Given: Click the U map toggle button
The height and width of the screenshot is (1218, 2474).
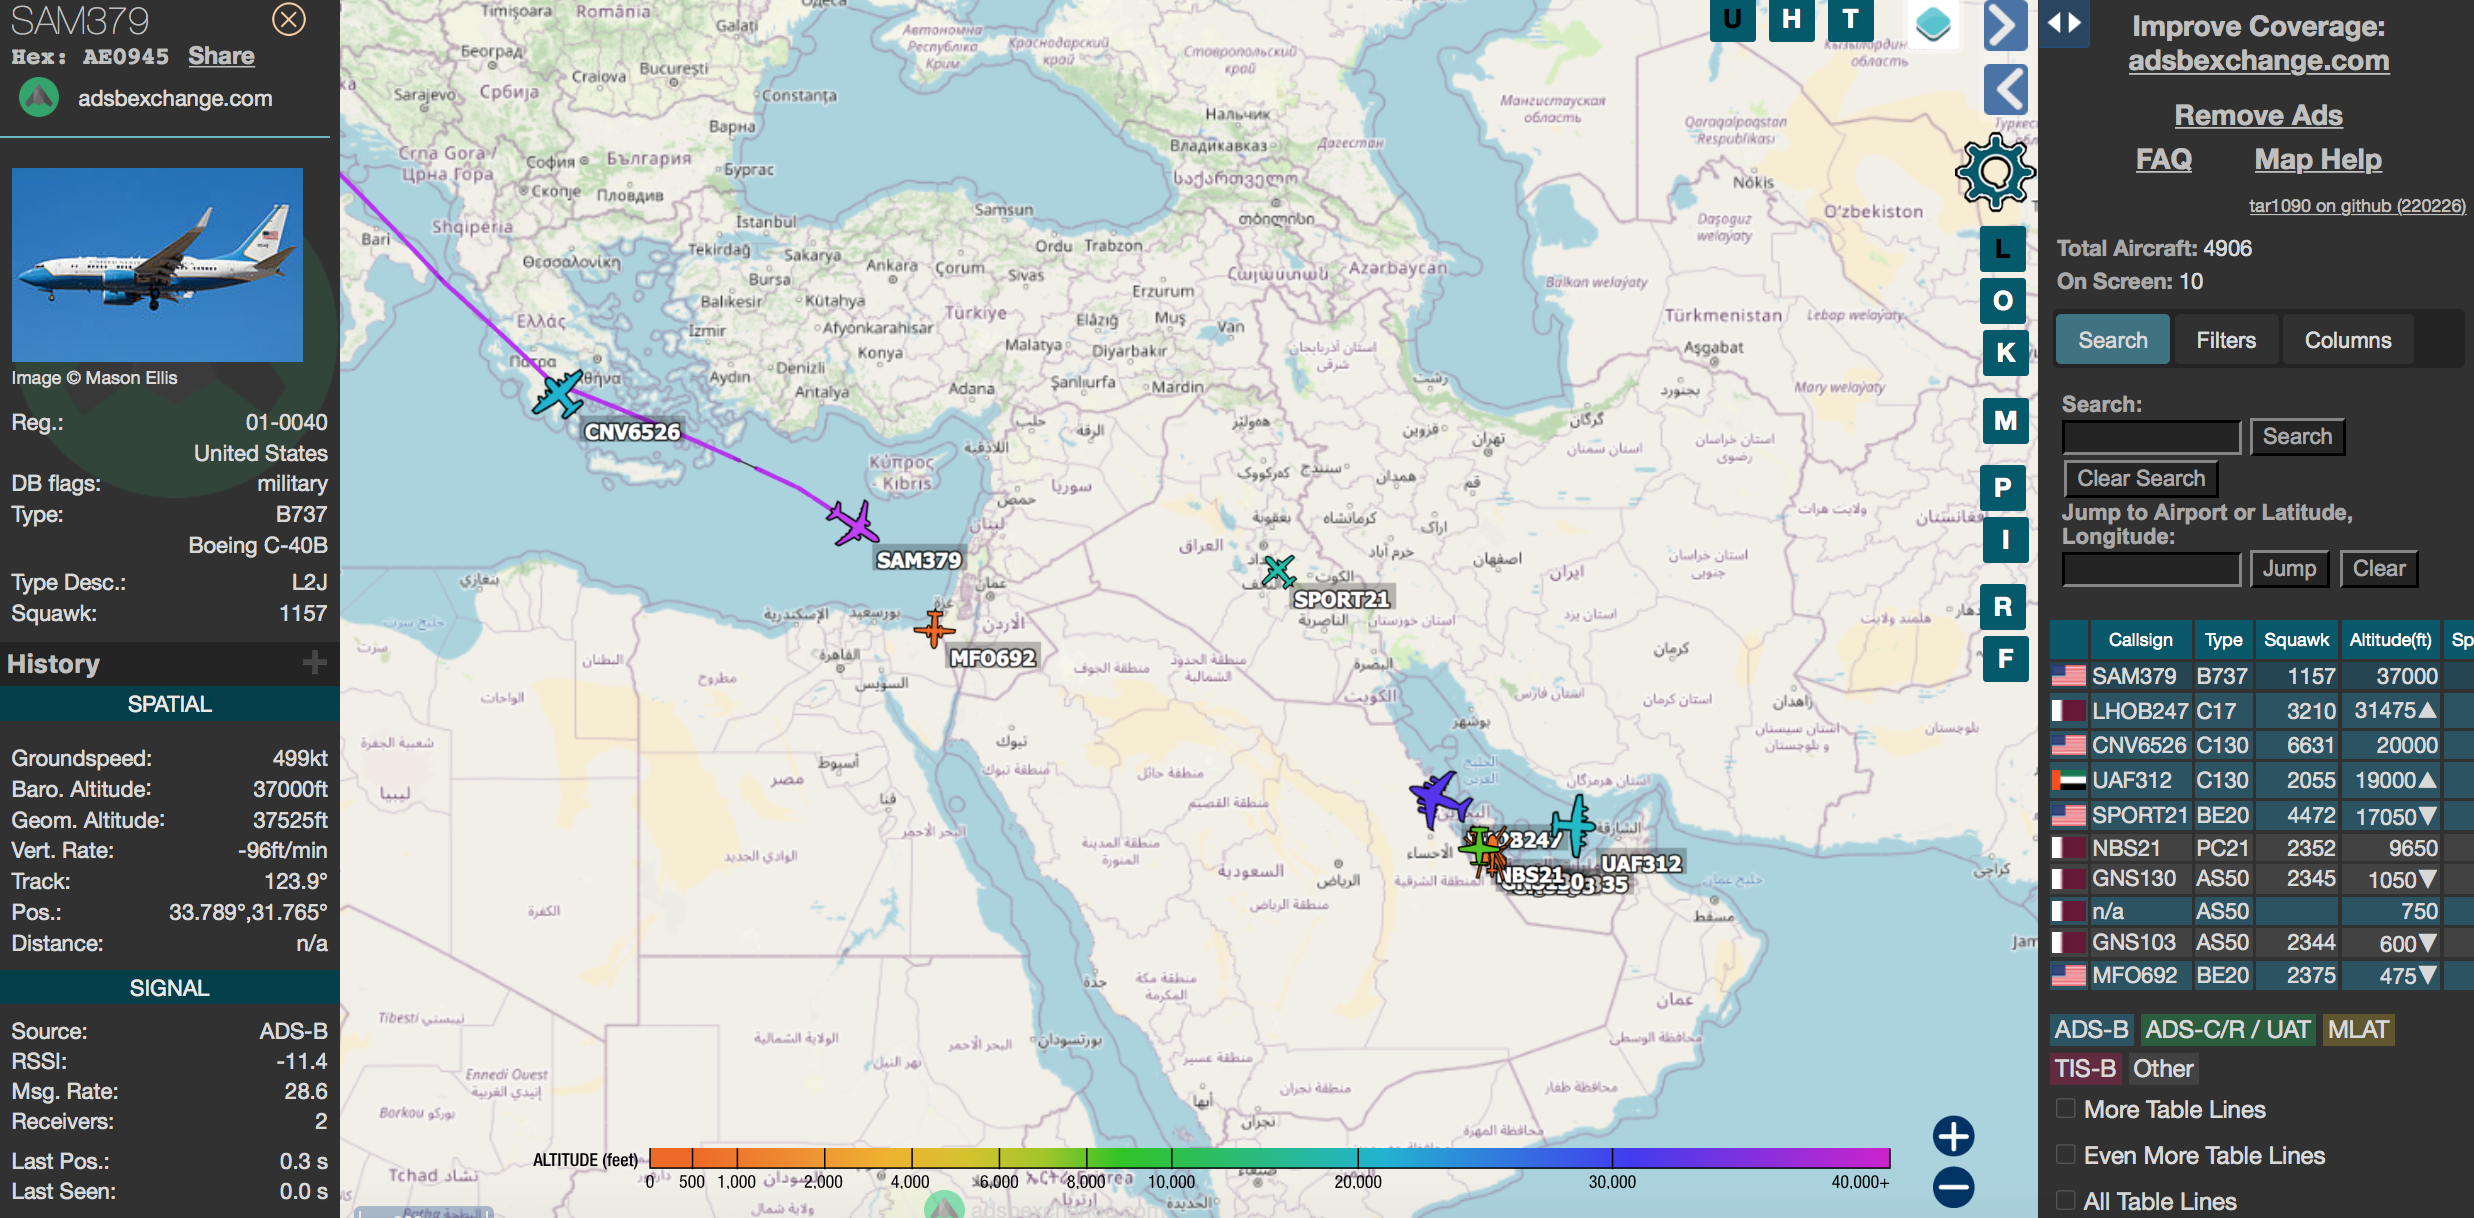Looking at the screenshot, I should click(1732, 19).
